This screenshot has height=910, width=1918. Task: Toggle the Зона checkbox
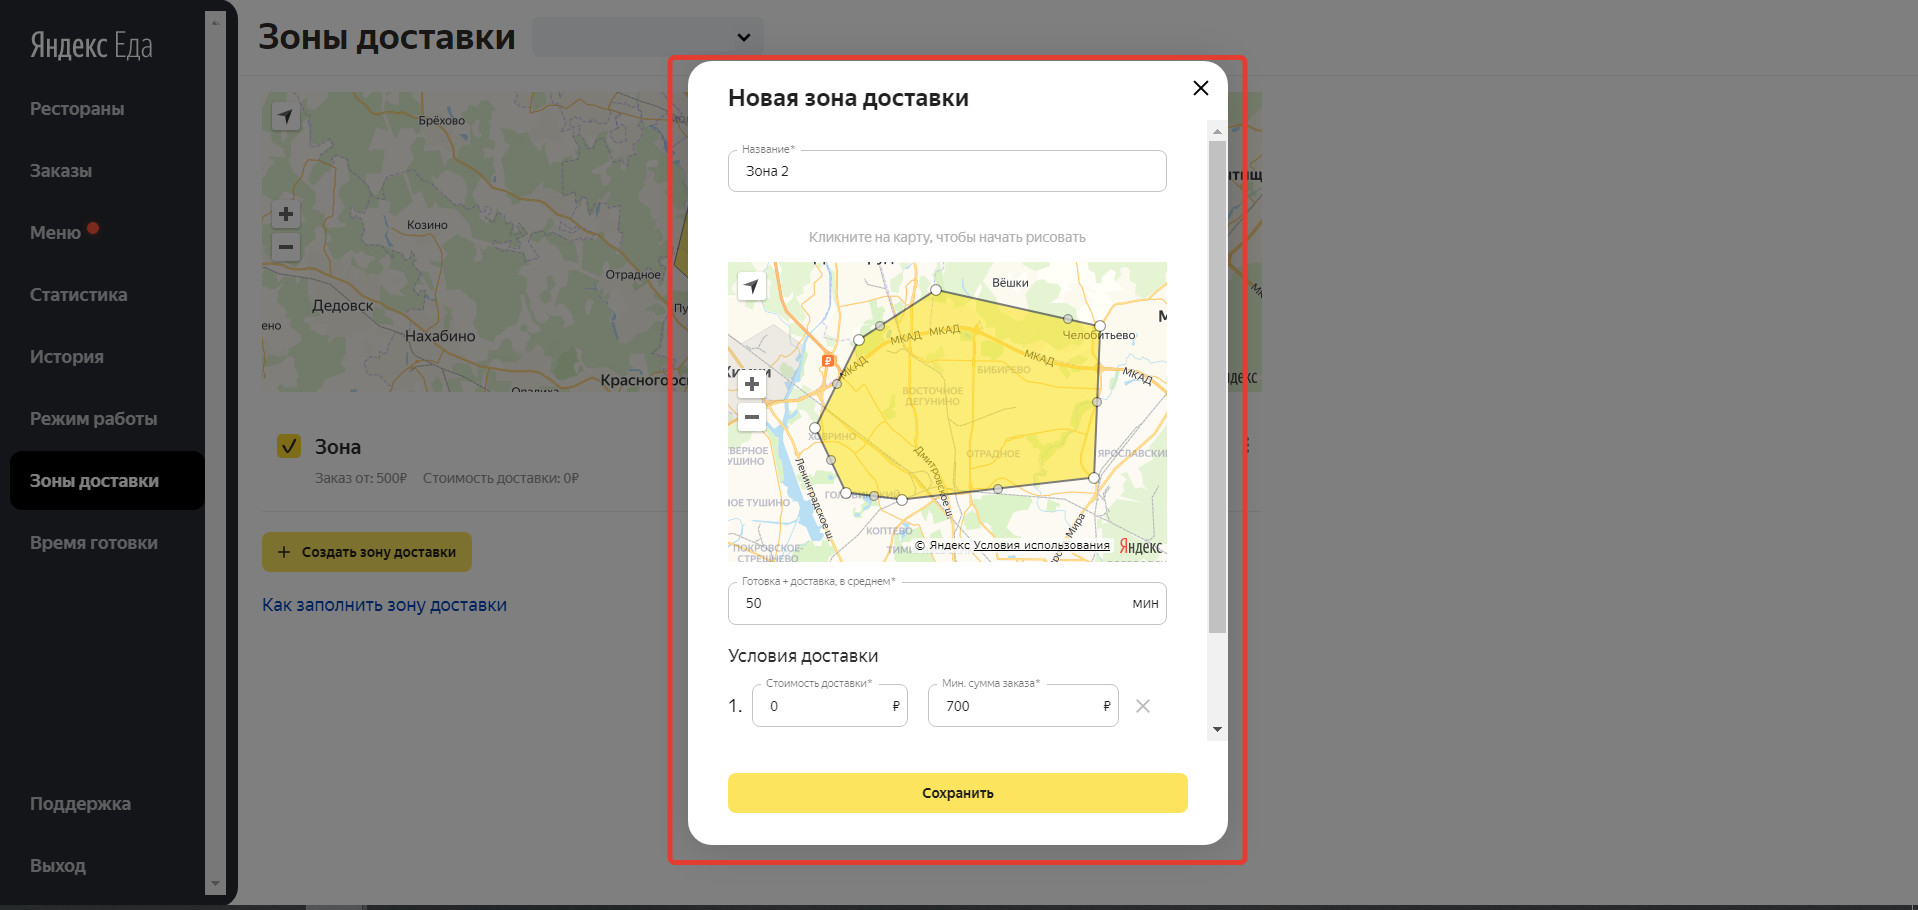coord(289,446)
